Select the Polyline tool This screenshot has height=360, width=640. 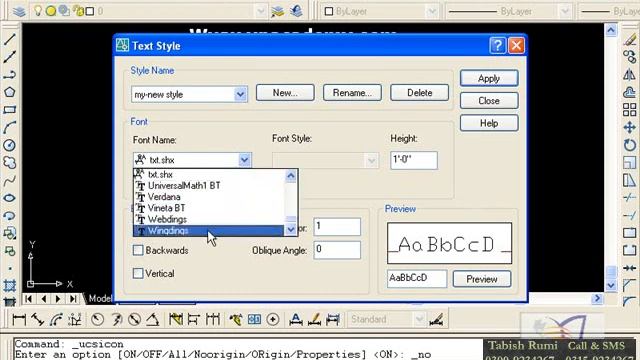tap(9, 75)
